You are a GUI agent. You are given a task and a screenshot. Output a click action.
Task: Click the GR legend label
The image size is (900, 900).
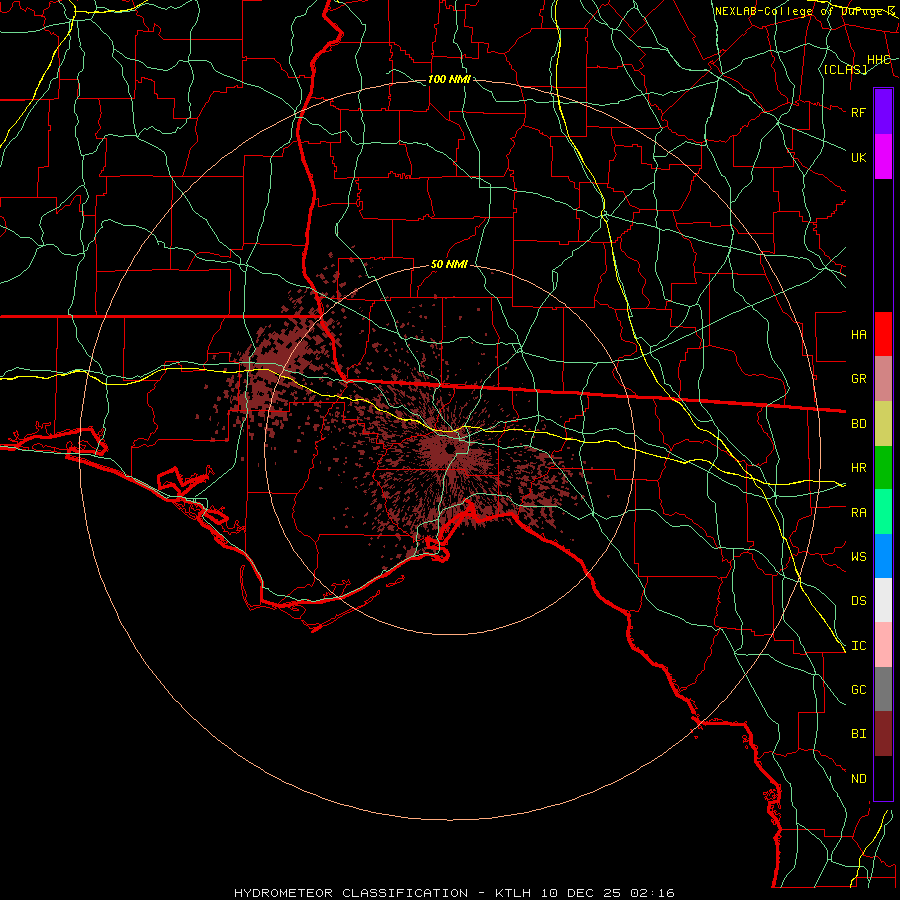(859, 379)
